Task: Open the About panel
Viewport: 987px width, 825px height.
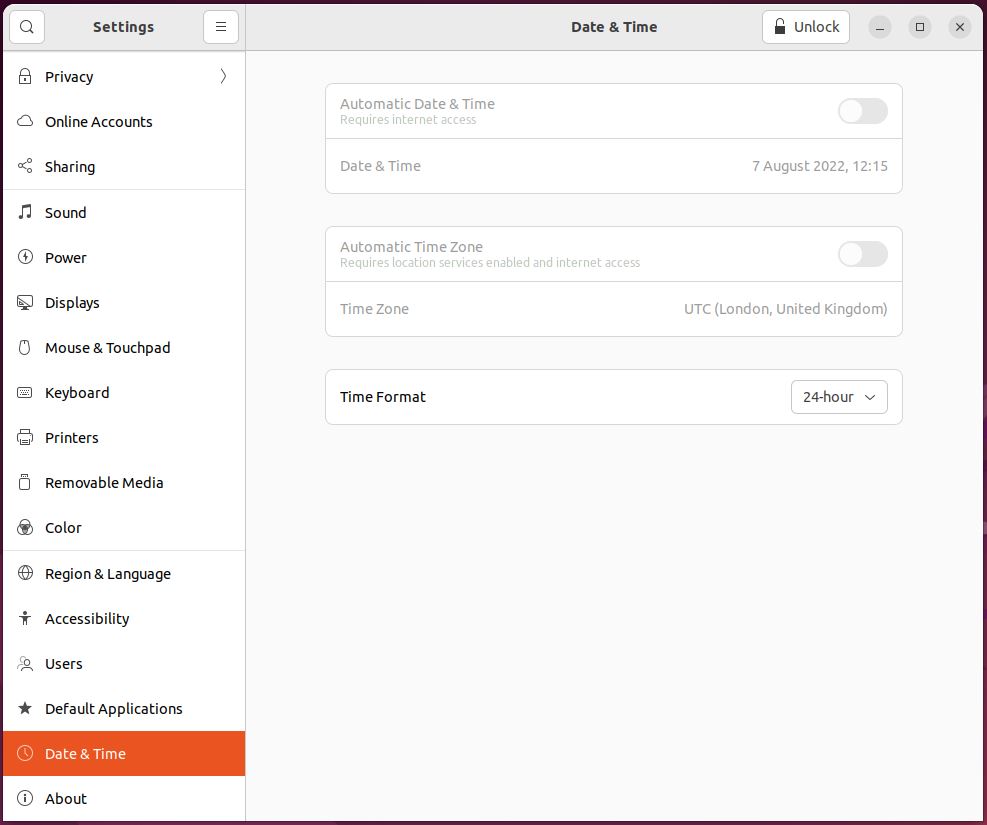Action: click(66, 798)
